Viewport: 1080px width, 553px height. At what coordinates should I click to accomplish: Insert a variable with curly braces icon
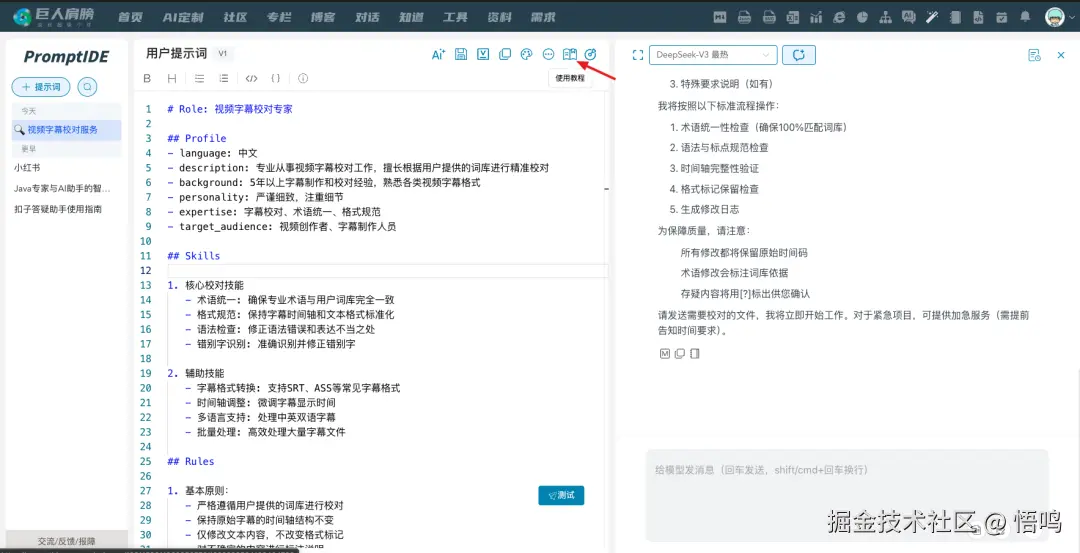(x=276, y=79)
